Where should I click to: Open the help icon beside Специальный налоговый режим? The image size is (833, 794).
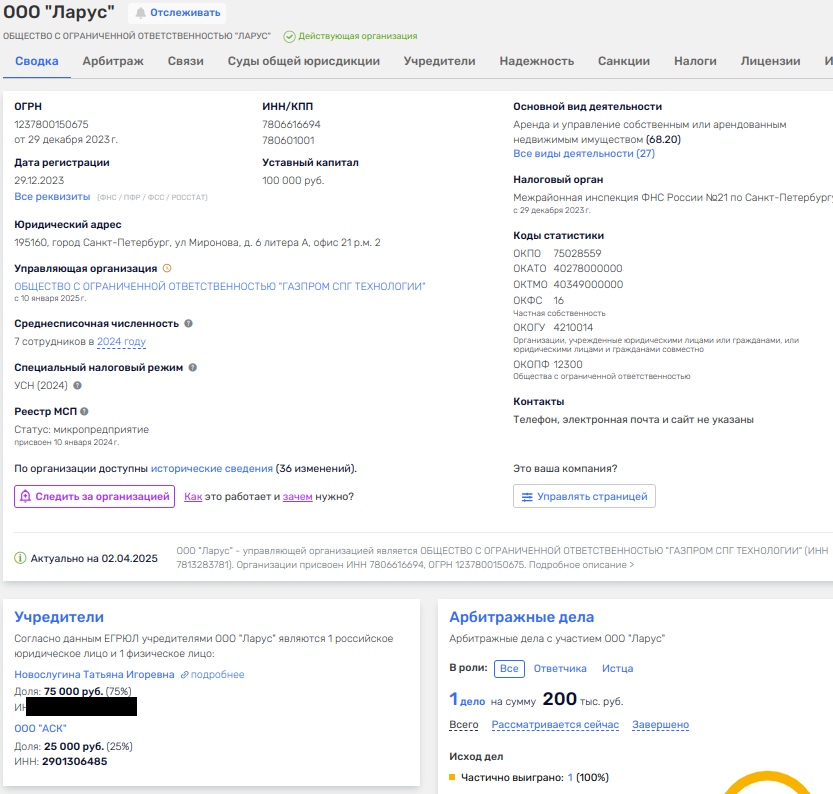pyautogui.click(x=193, y=368)
